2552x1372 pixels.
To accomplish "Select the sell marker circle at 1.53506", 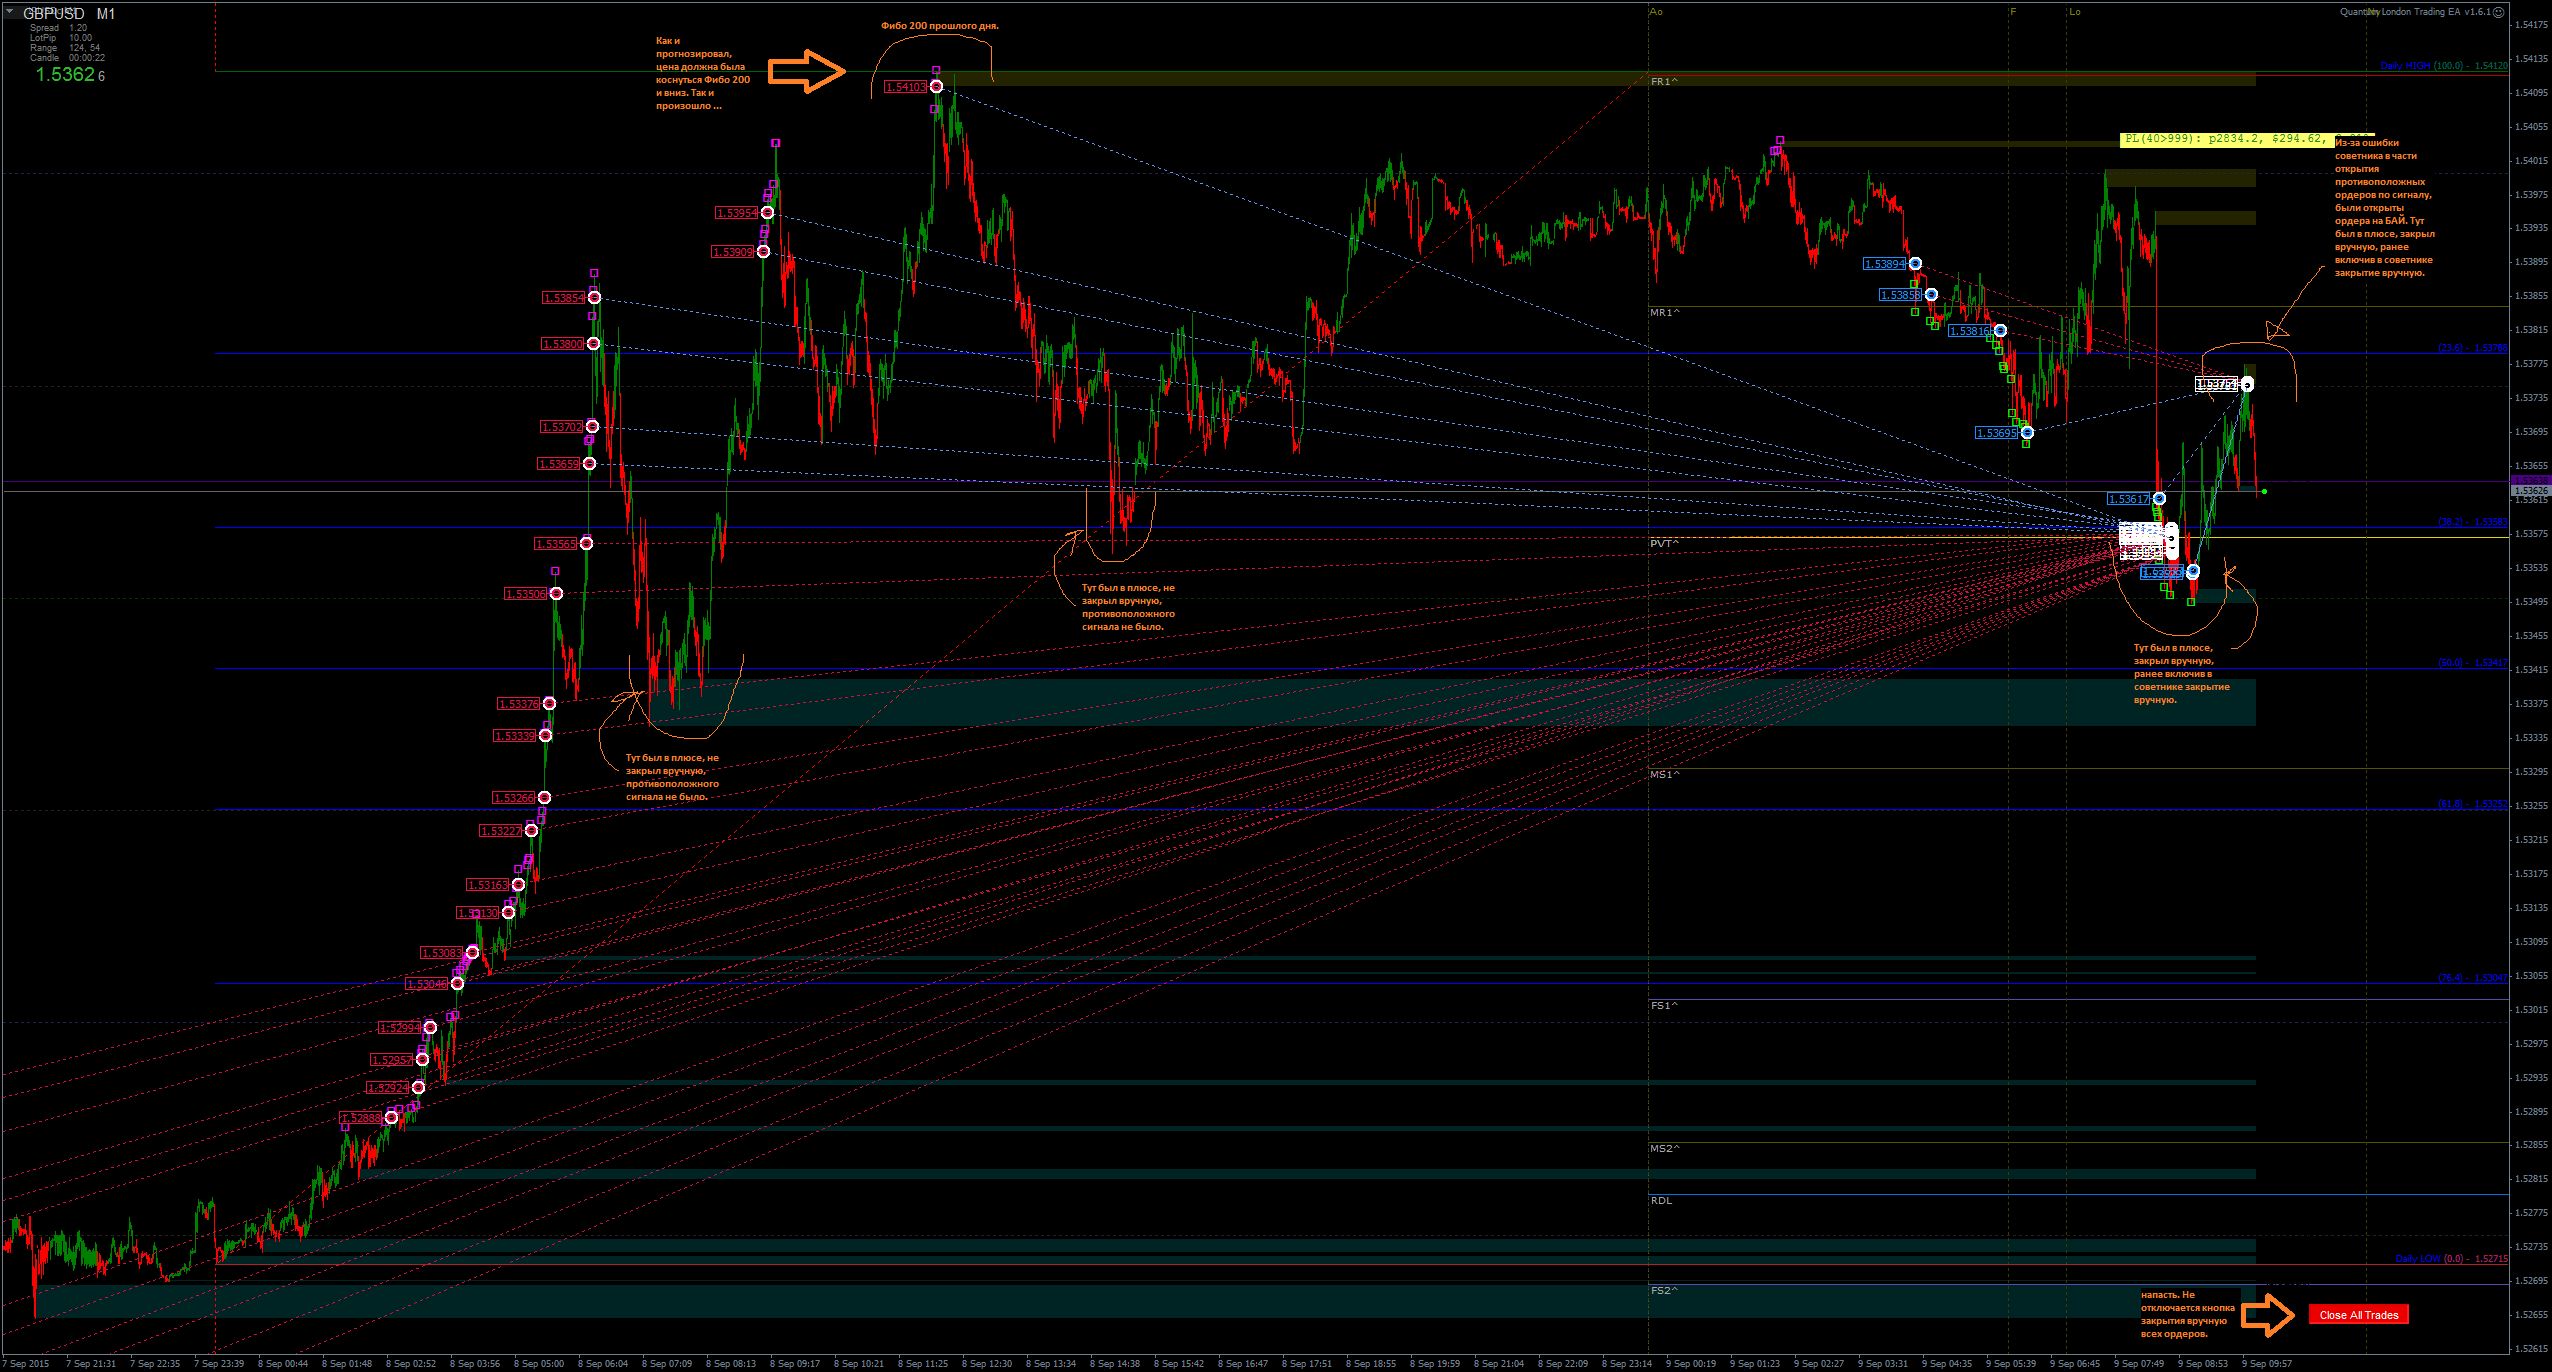I will tap(556, 594).
